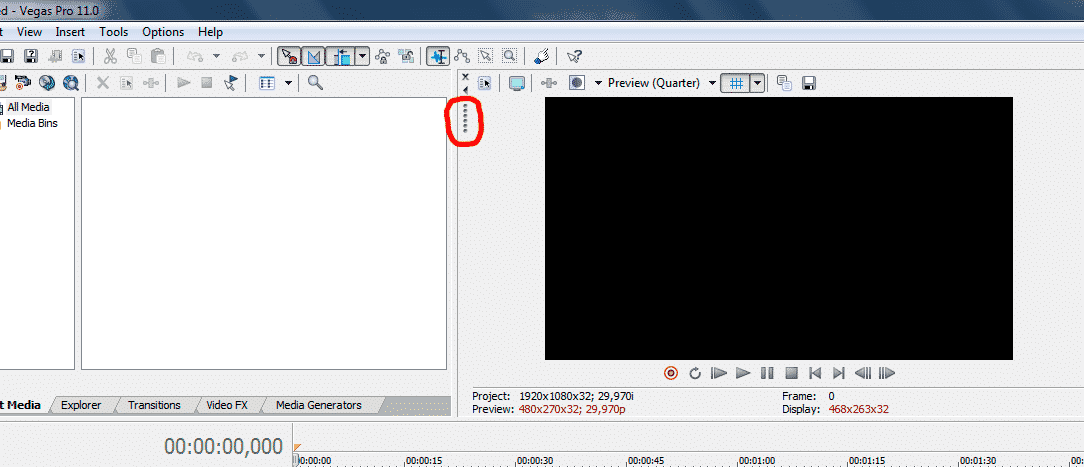Image resolution: width=1084 pixels, height=467 pixels.
Task: Select the Envelope edit tool icon
Action: pyautogui.click(x=461, y=57)
